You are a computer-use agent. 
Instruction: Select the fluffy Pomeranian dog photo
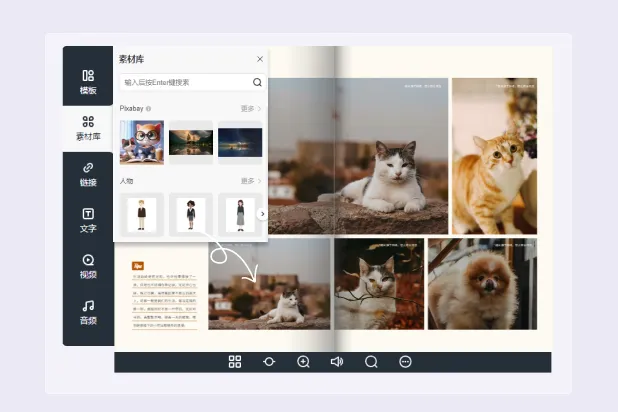pyautogui.click(x=482, y=284)
